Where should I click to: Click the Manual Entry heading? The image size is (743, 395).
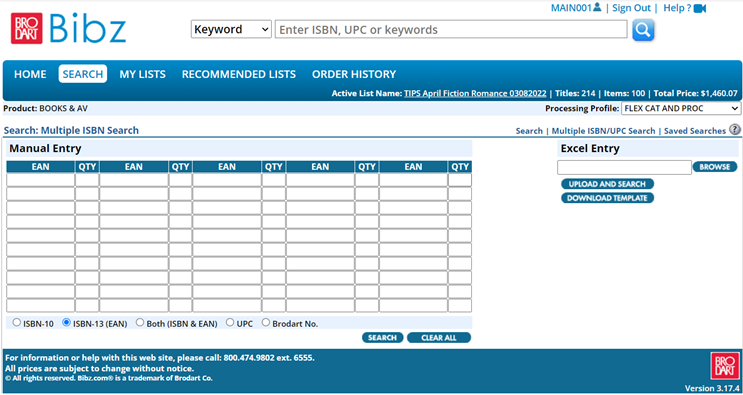pos(45,148)
